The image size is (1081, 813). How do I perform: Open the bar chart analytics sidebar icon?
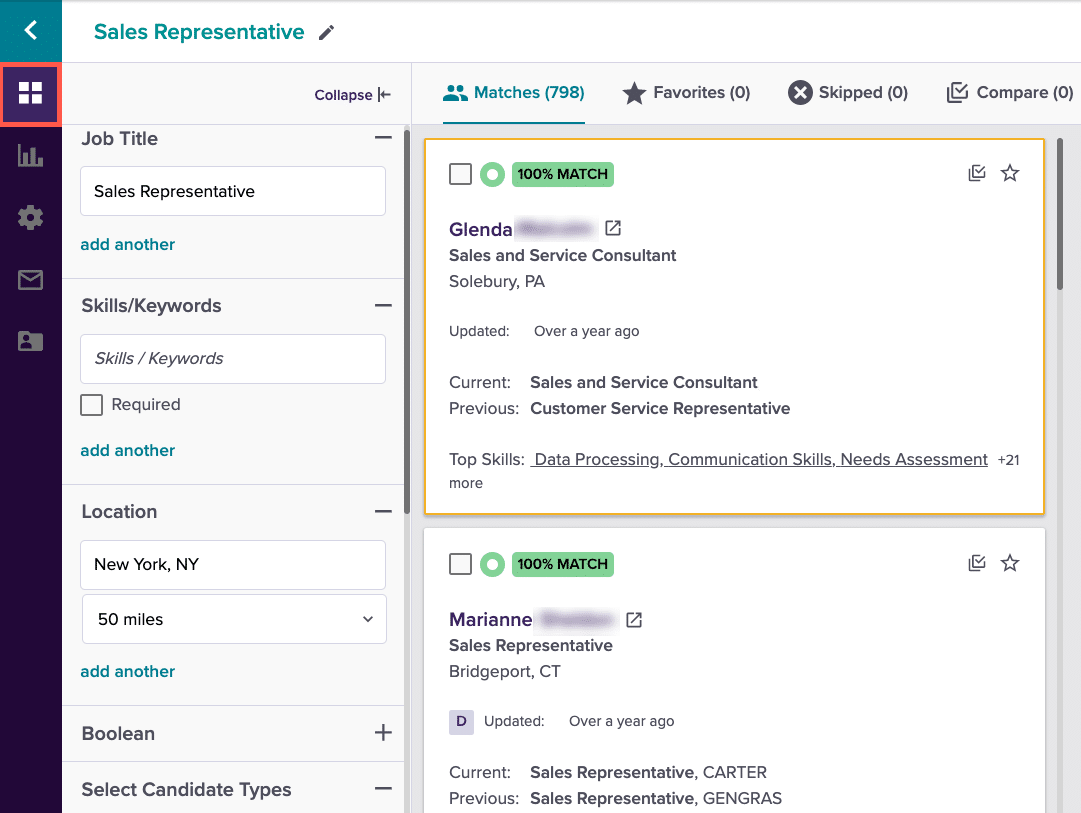click(30, 155)
